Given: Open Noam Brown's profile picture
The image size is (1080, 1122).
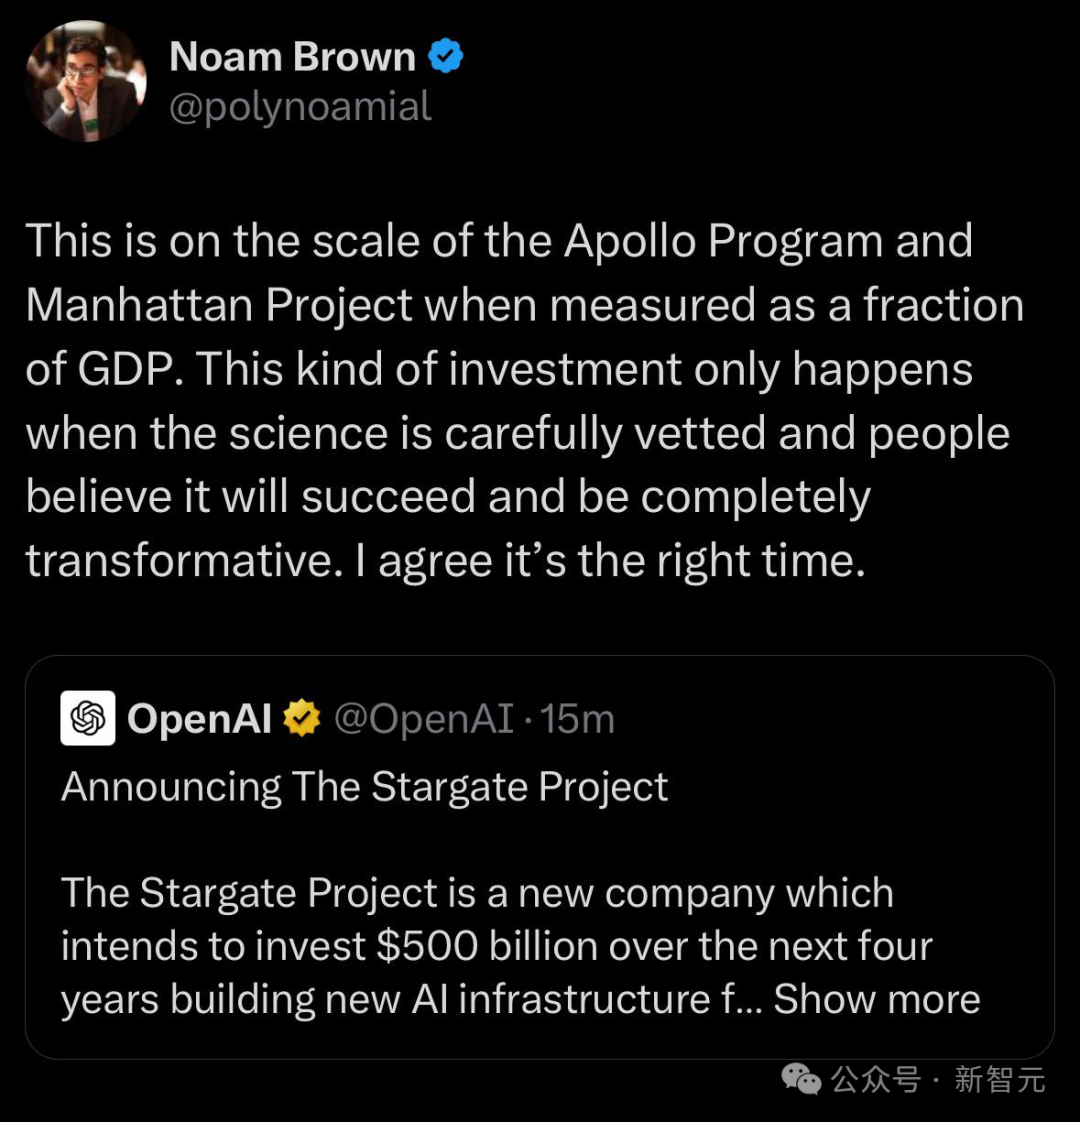Looking at the screenshot, I should (x=86, y=81).
